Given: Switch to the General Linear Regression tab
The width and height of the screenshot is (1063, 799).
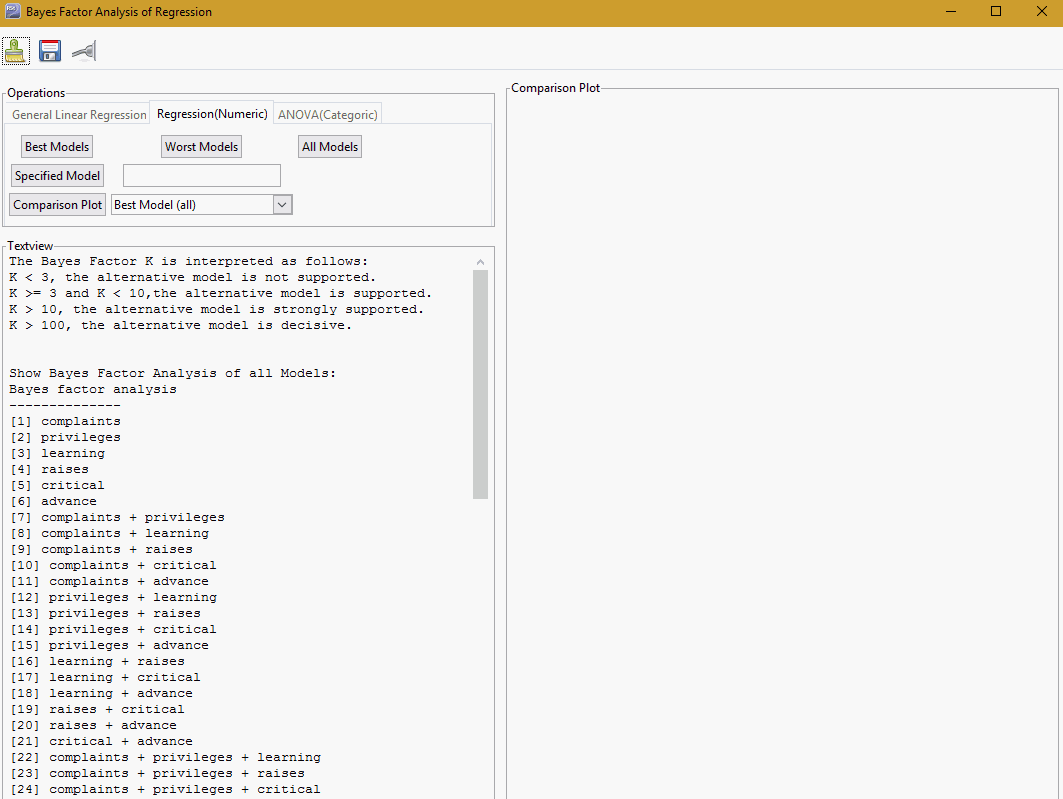Looking at the screenshot, I should coord(79,115).
